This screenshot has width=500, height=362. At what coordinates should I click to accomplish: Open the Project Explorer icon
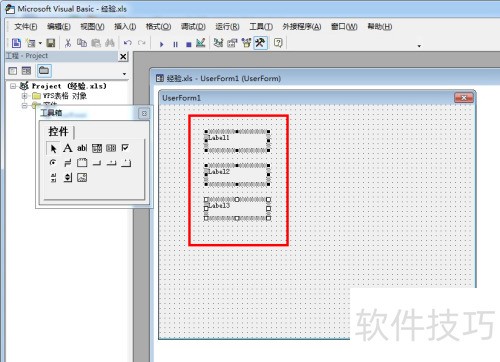pyautogui.click(x=218, y=43)
